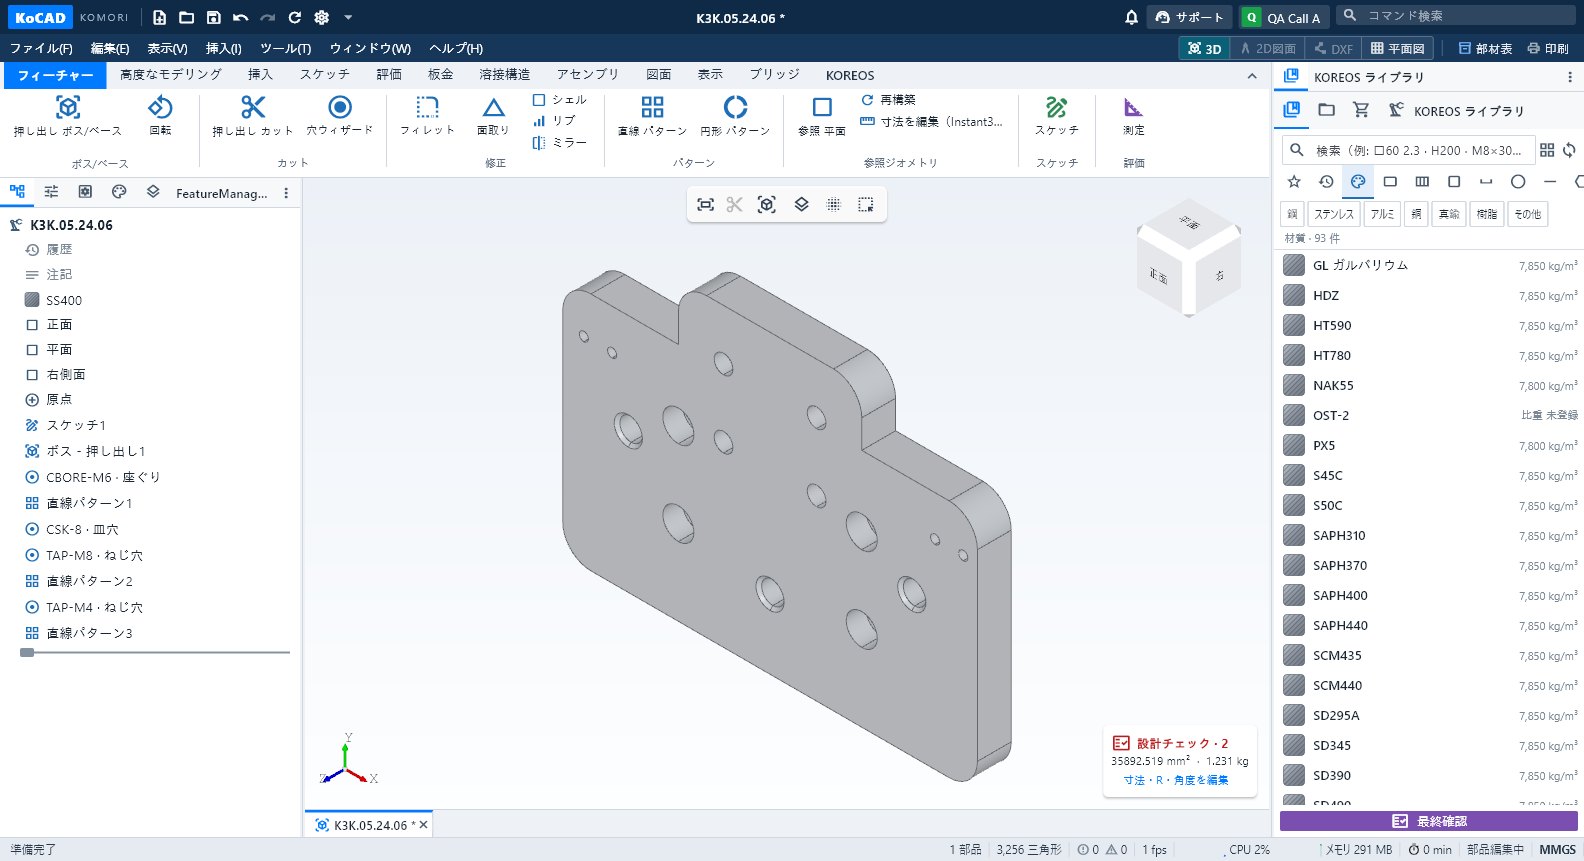Open the 穴ウィザード hole wizard
1584x861 pixels.
pyautogui.click(x=340, y=116)
